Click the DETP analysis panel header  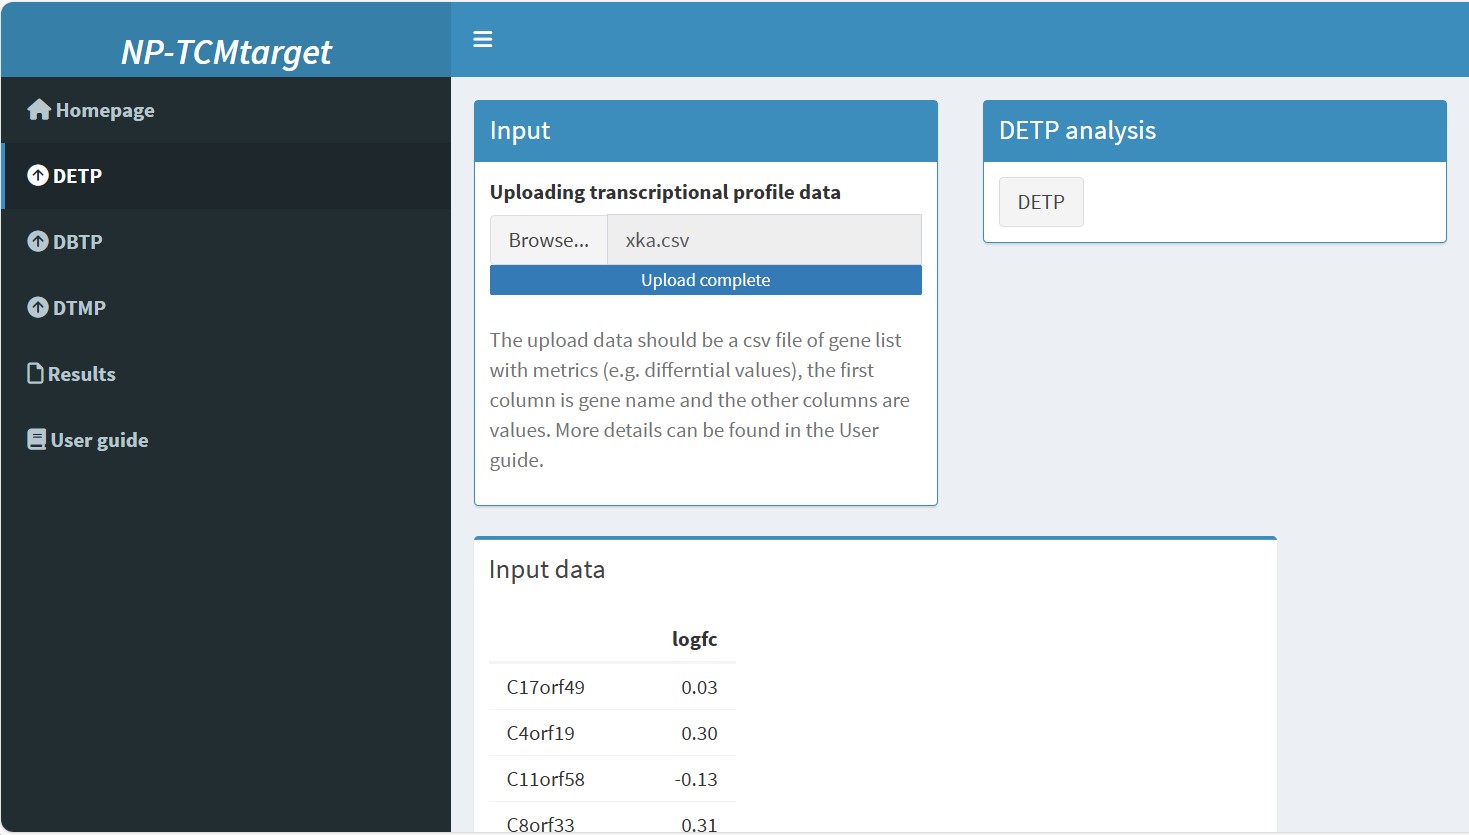[1215, 131]
